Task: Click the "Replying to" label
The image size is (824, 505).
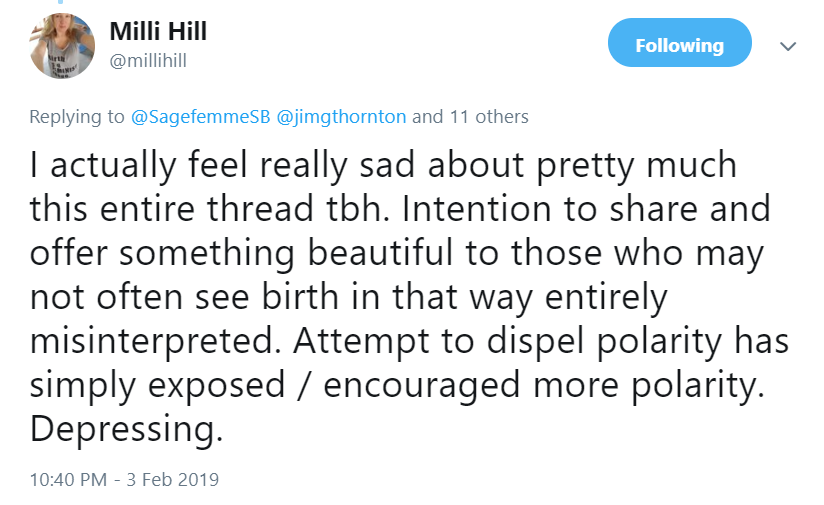Action: tap(77, 117)
